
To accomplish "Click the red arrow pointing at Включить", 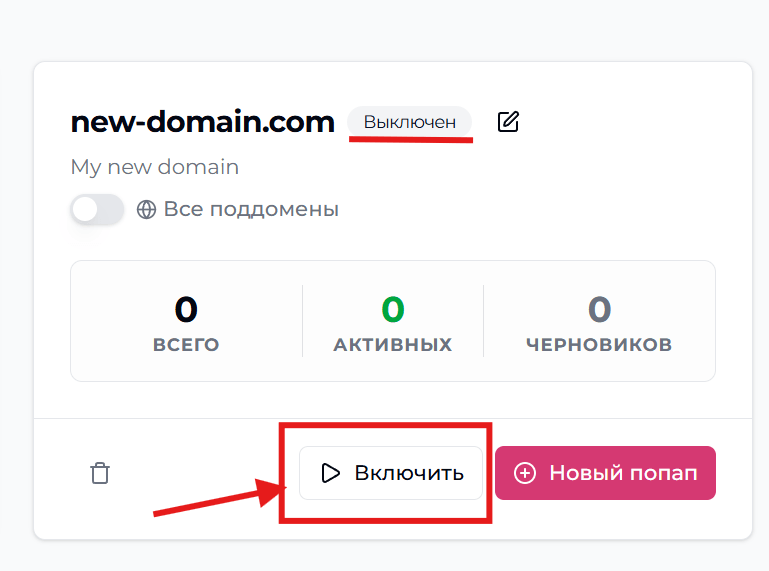I will (x=220, y=497).
